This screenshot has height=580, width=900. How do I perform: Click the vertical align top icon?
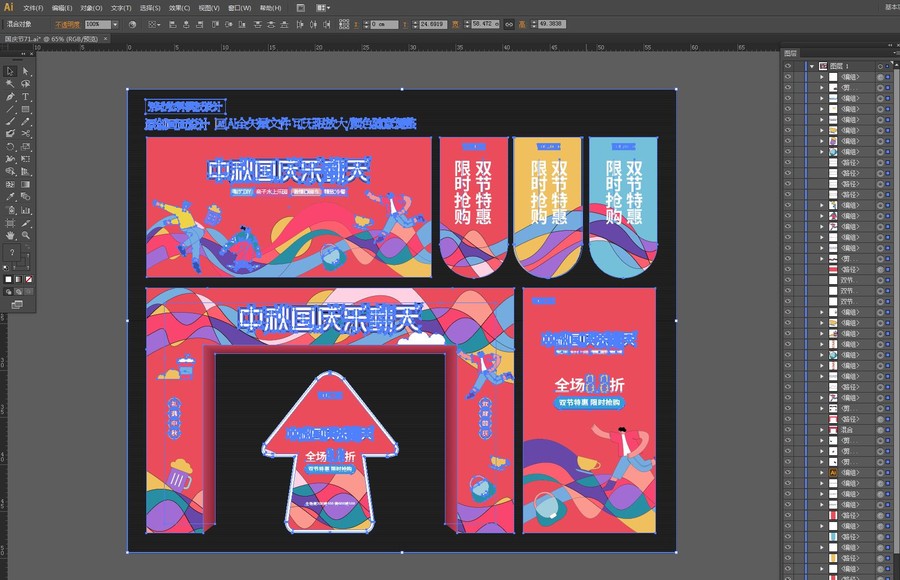click(x=216, y=24)
